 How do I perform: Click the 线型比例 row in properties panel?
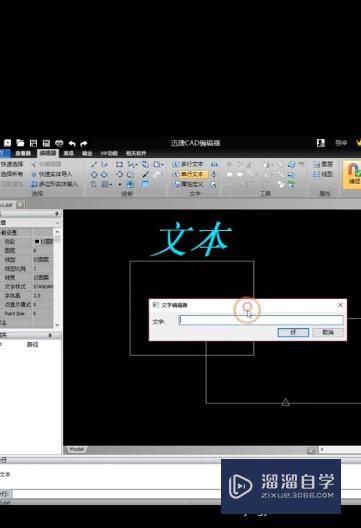(27, 269)
